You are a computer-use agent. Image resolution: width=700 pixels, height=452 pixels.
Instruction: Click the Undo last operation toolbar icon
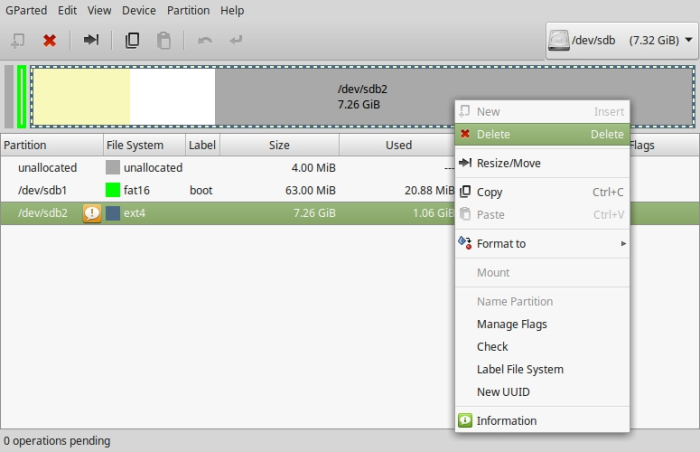pyautogui.click(x=205, y=40)
